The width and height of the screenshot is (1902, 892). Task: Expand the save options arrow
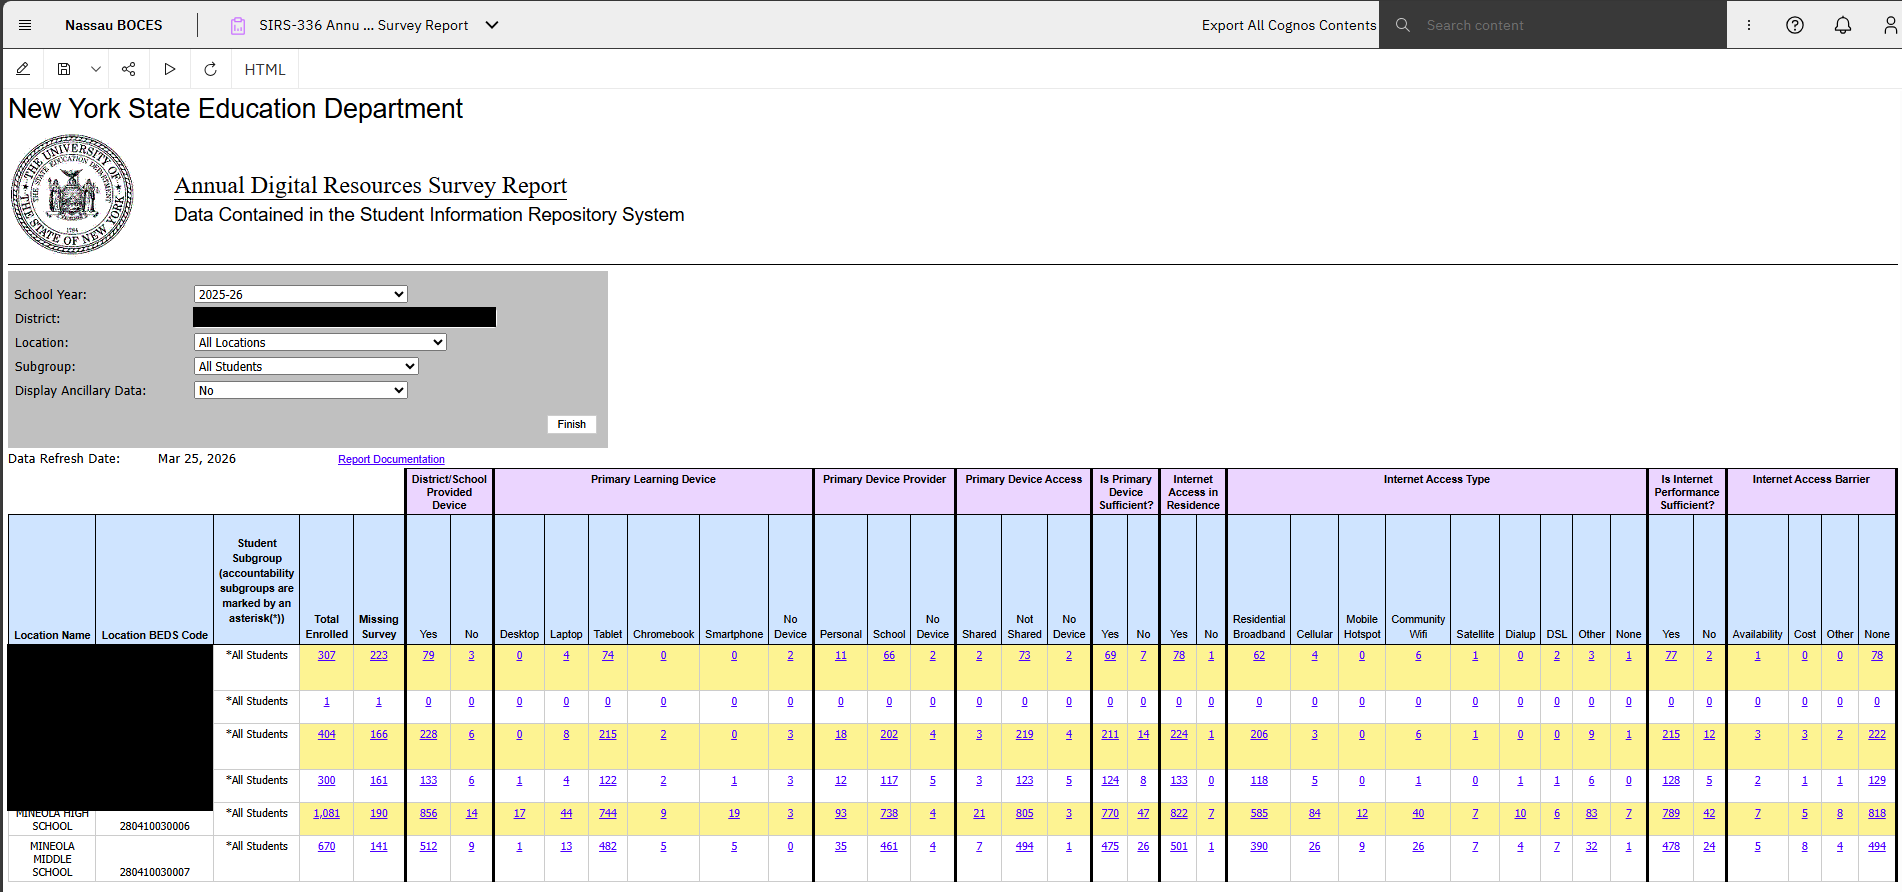click(x=96, y=69)
